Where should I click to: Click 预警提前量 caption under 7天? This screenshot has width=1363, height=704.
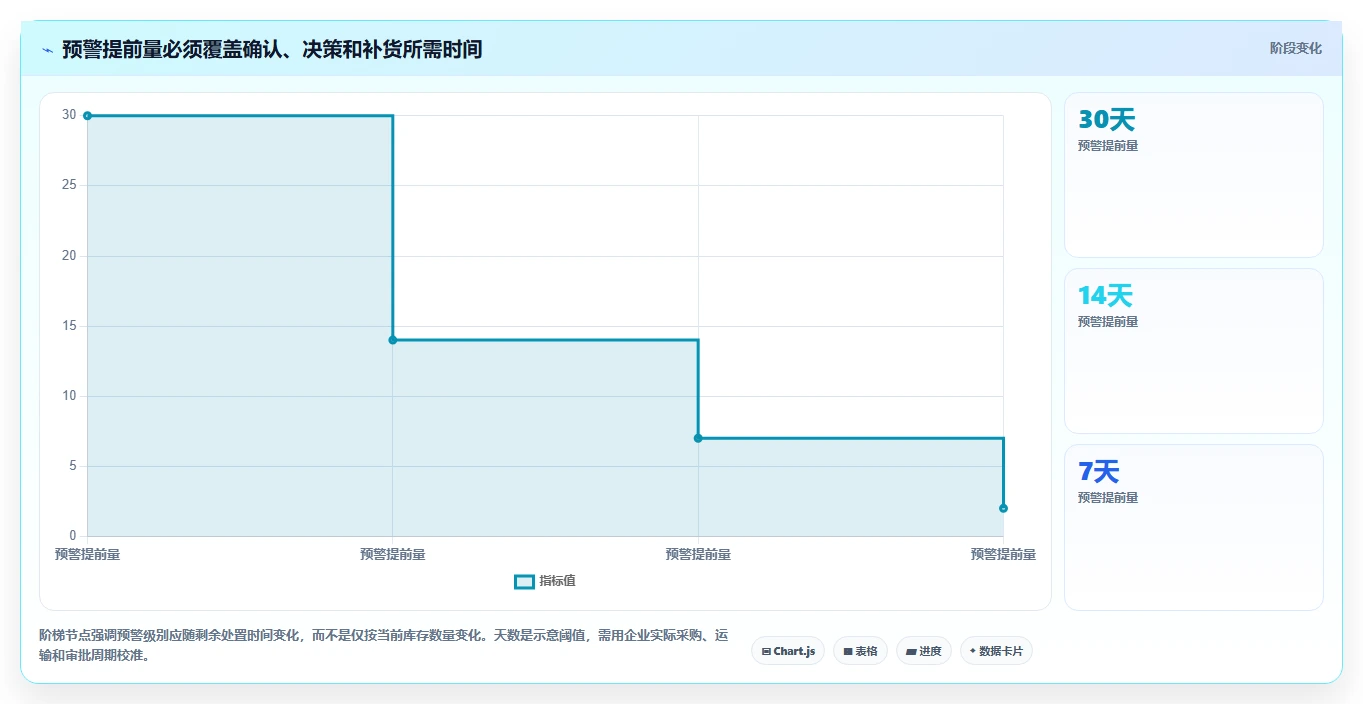(1108, 498)
